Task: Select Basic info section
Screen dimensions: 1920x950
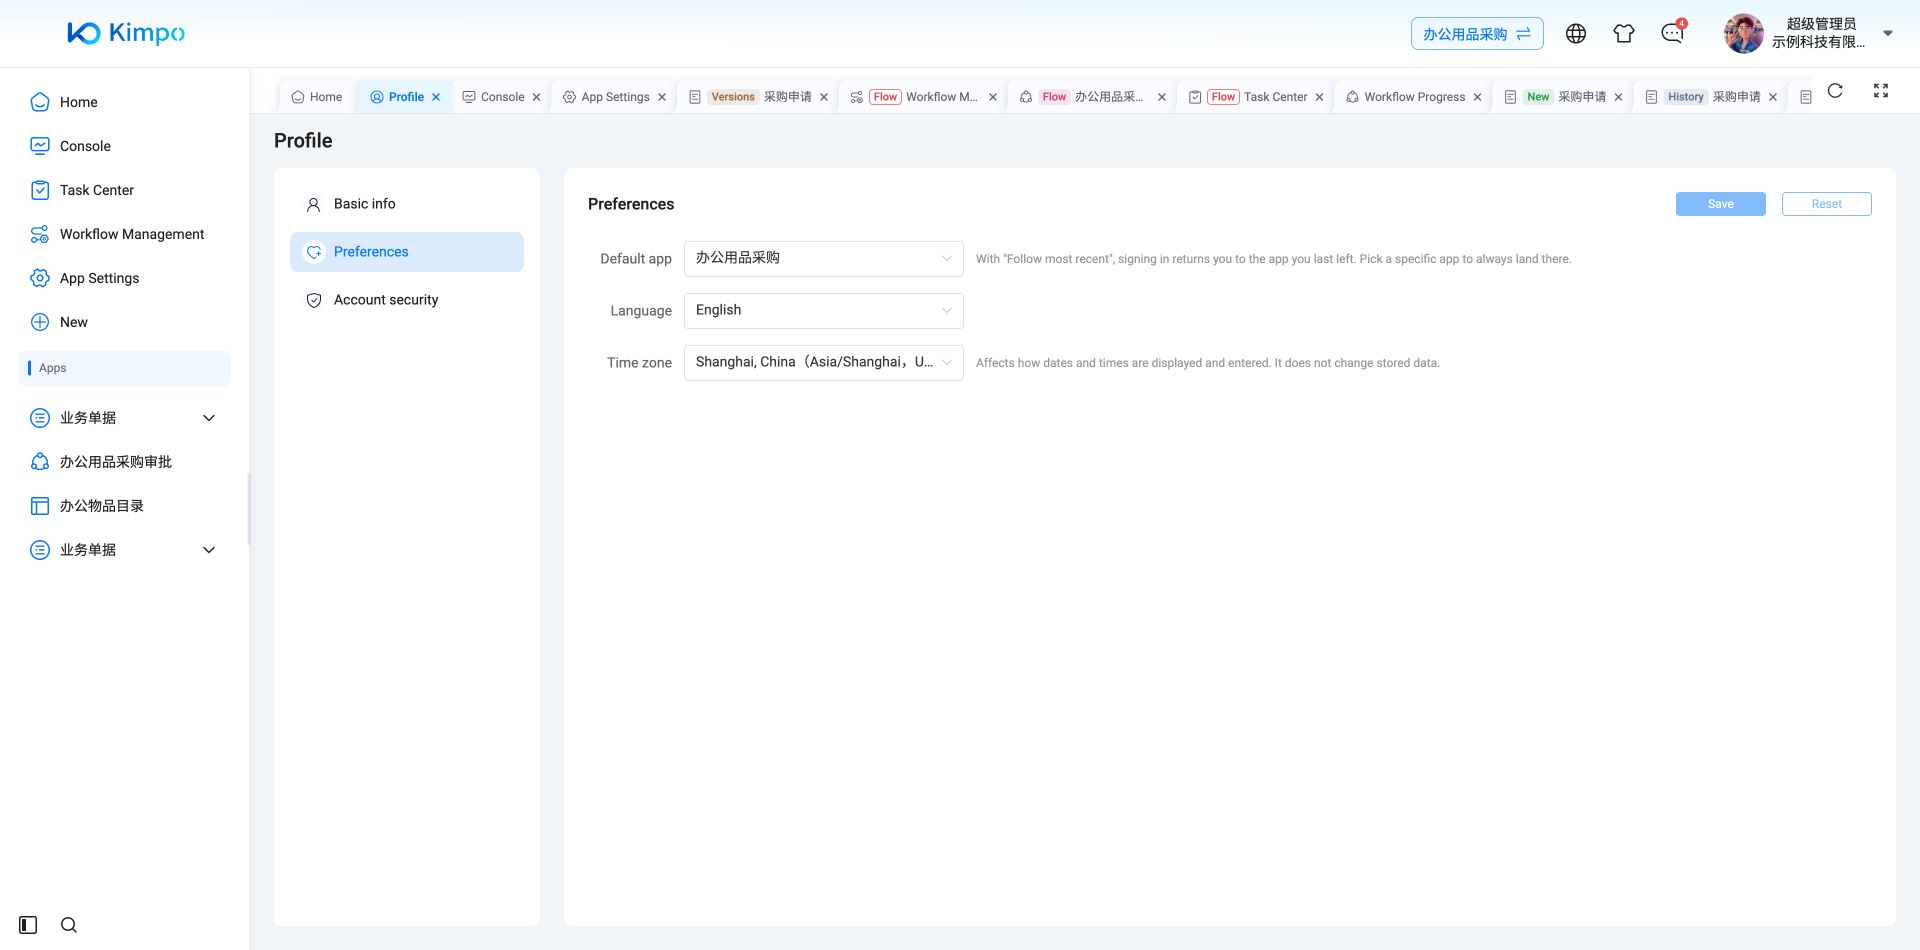Action: pos(407,204)
